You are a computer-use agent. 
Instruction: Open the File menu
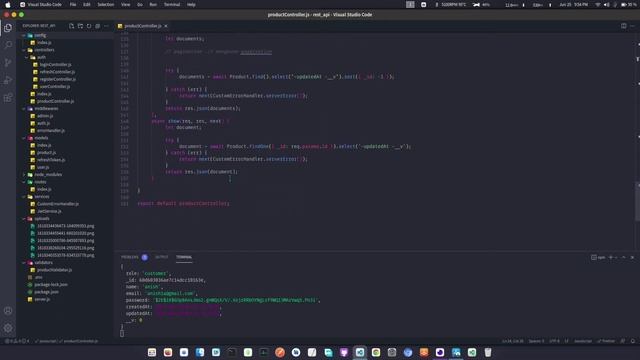73,4
